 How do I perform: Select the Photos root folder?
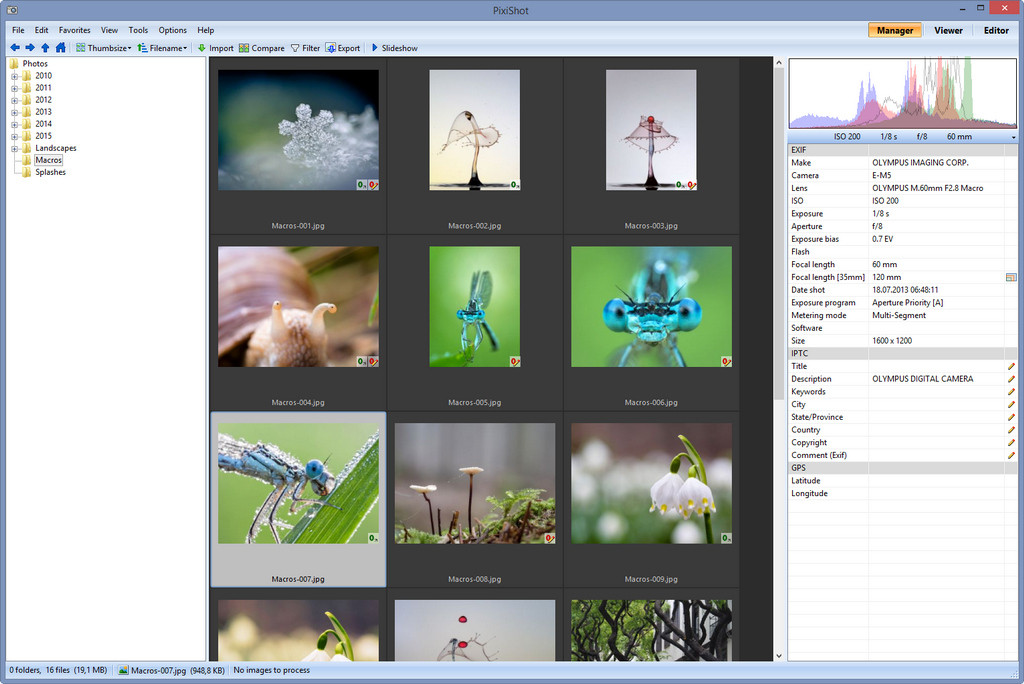coord(35,64)
